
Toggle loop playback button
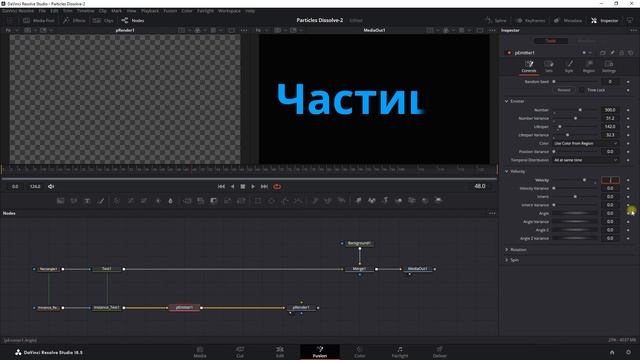(277, 187)
